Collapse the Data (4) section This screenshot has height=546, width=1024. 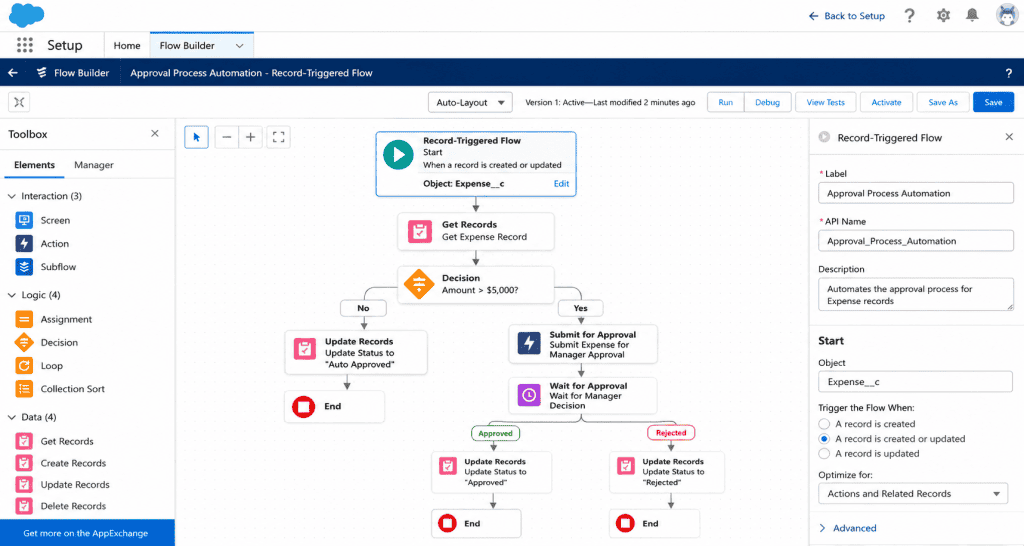point(12,417)
